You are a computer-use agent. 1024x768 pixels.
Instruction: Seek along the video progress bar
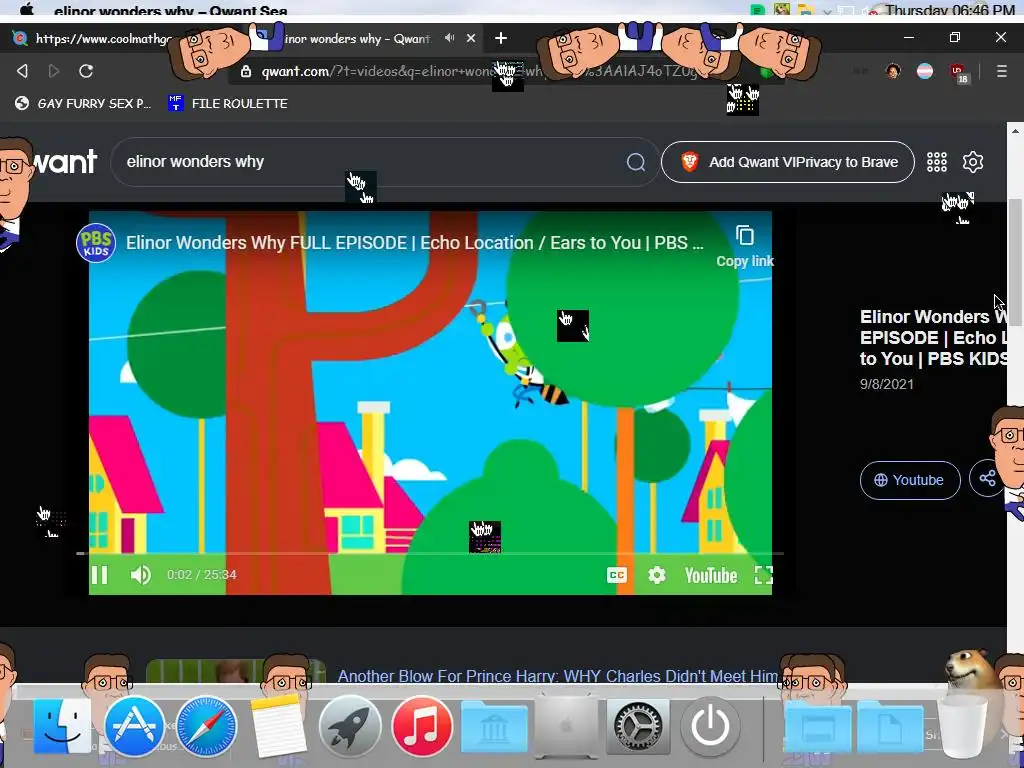click(430, 553)
